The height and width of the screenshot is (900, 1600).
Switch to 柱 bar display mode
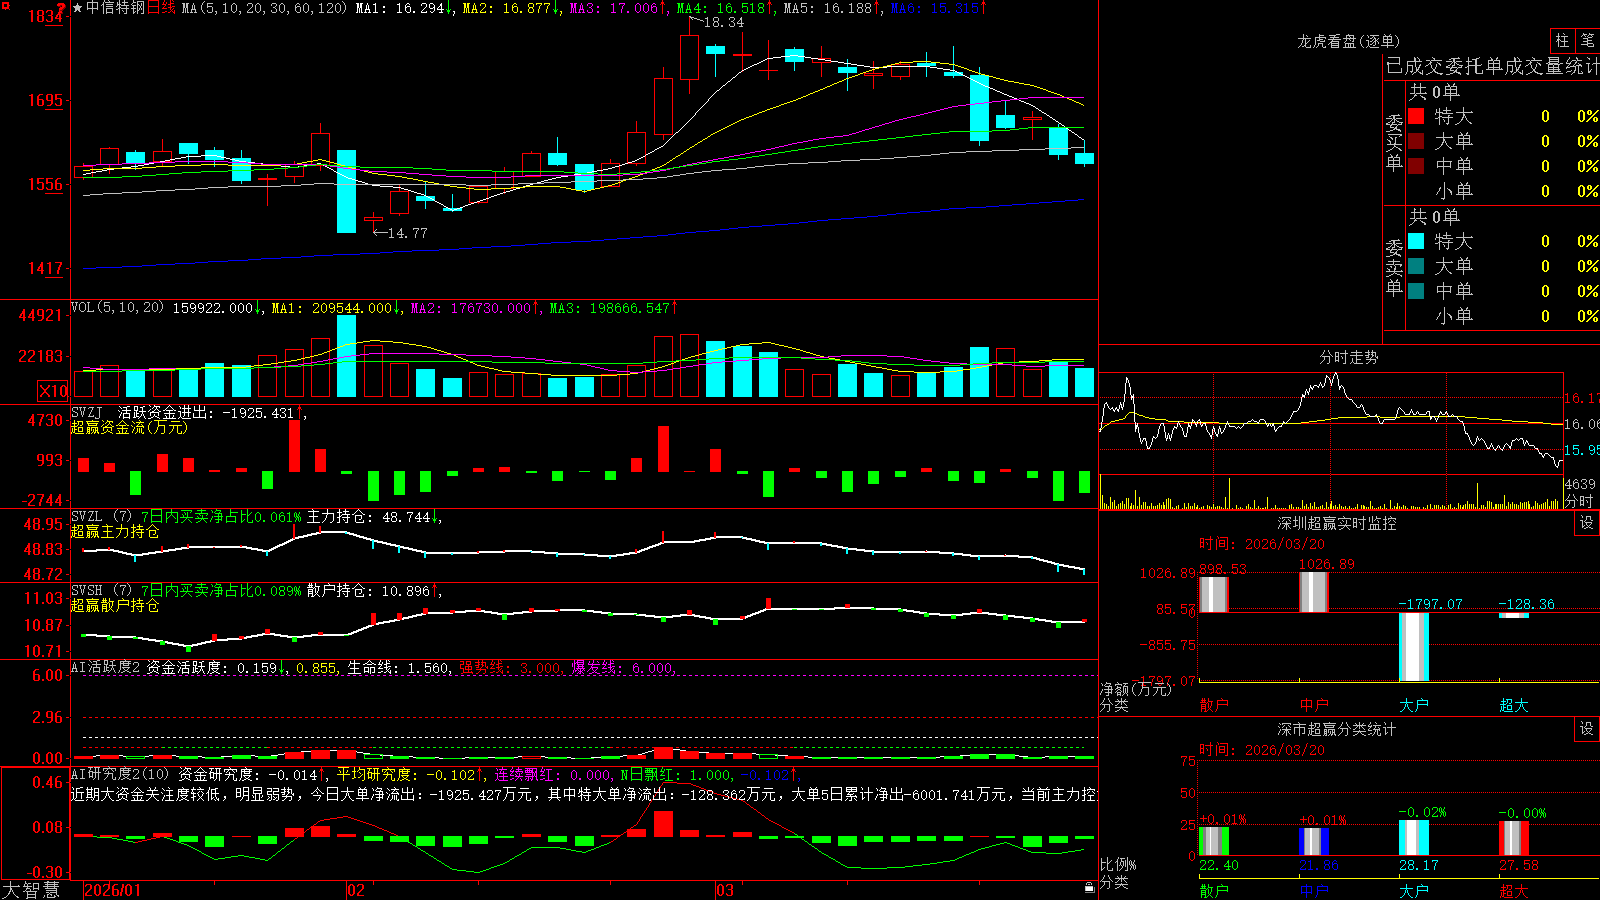[x=1562, y=41]
